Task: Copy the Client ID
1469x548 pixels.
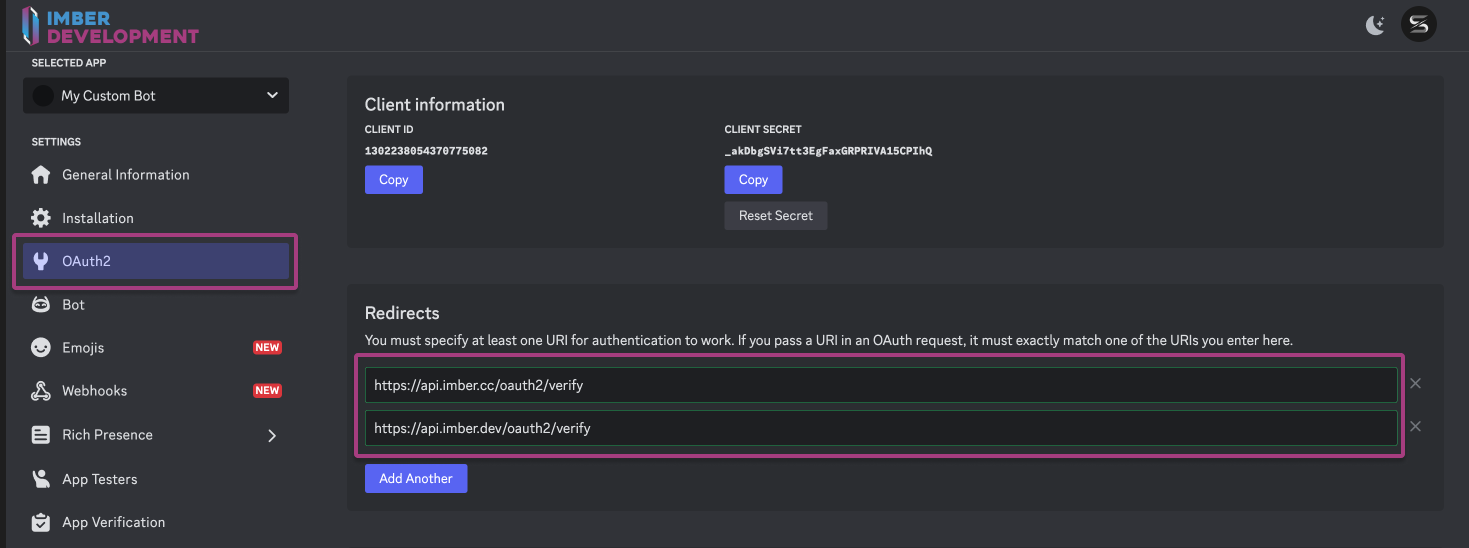Action: [393, 180]
